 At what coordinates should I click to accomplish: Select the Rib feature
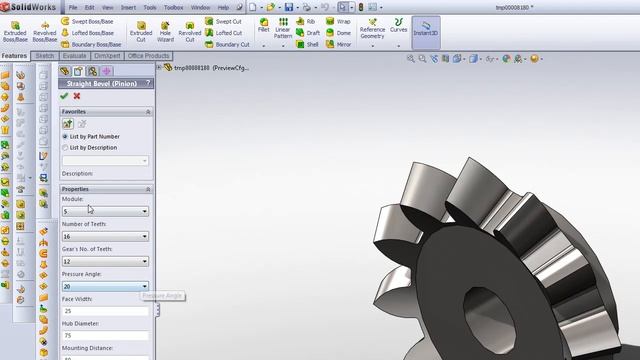point(306,21)
